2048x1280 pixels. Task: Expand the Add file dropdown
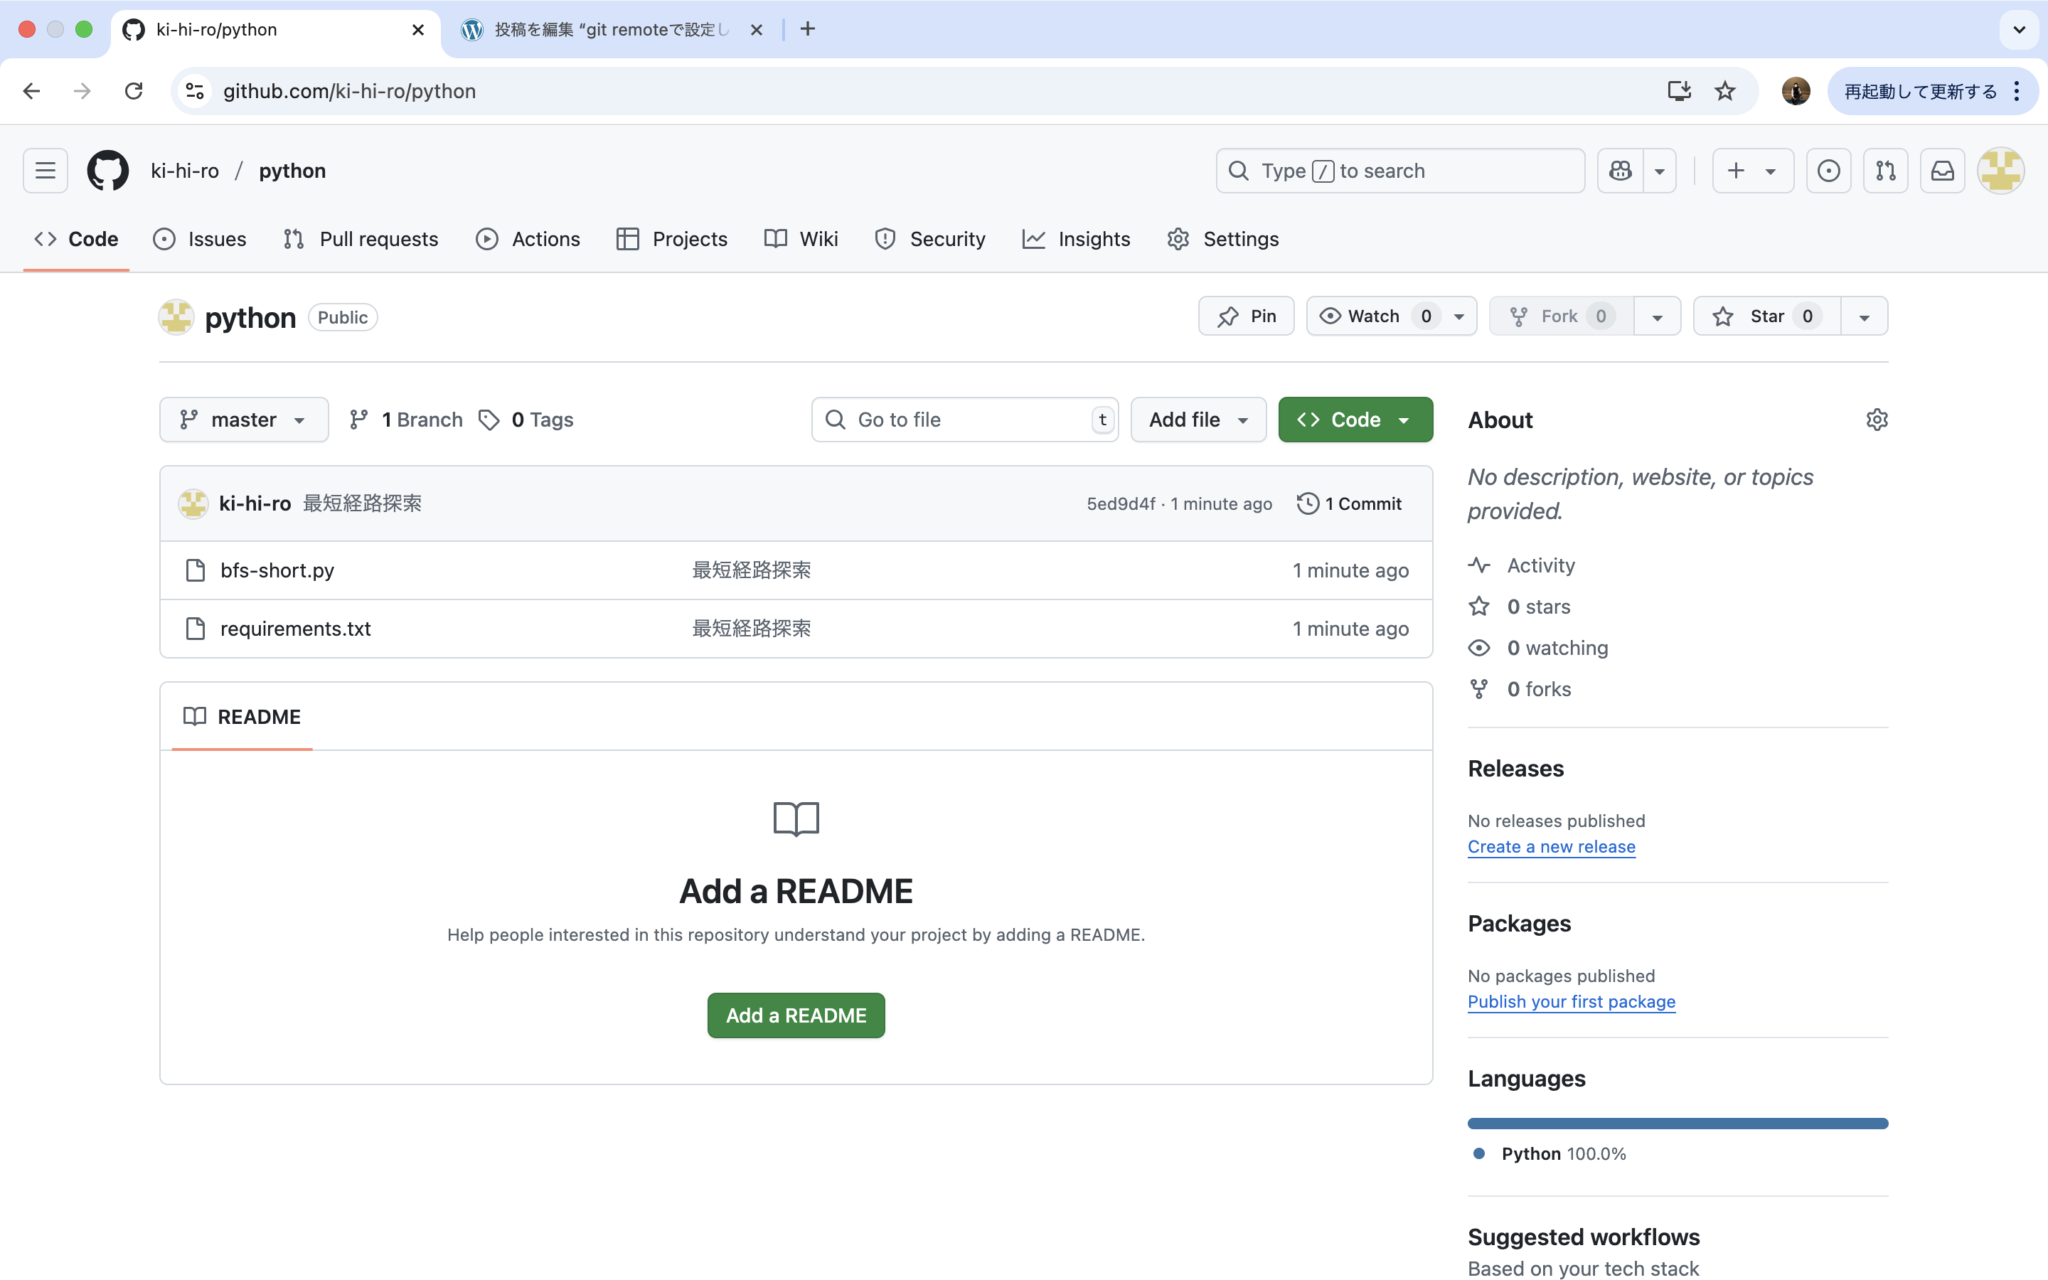1197,419
